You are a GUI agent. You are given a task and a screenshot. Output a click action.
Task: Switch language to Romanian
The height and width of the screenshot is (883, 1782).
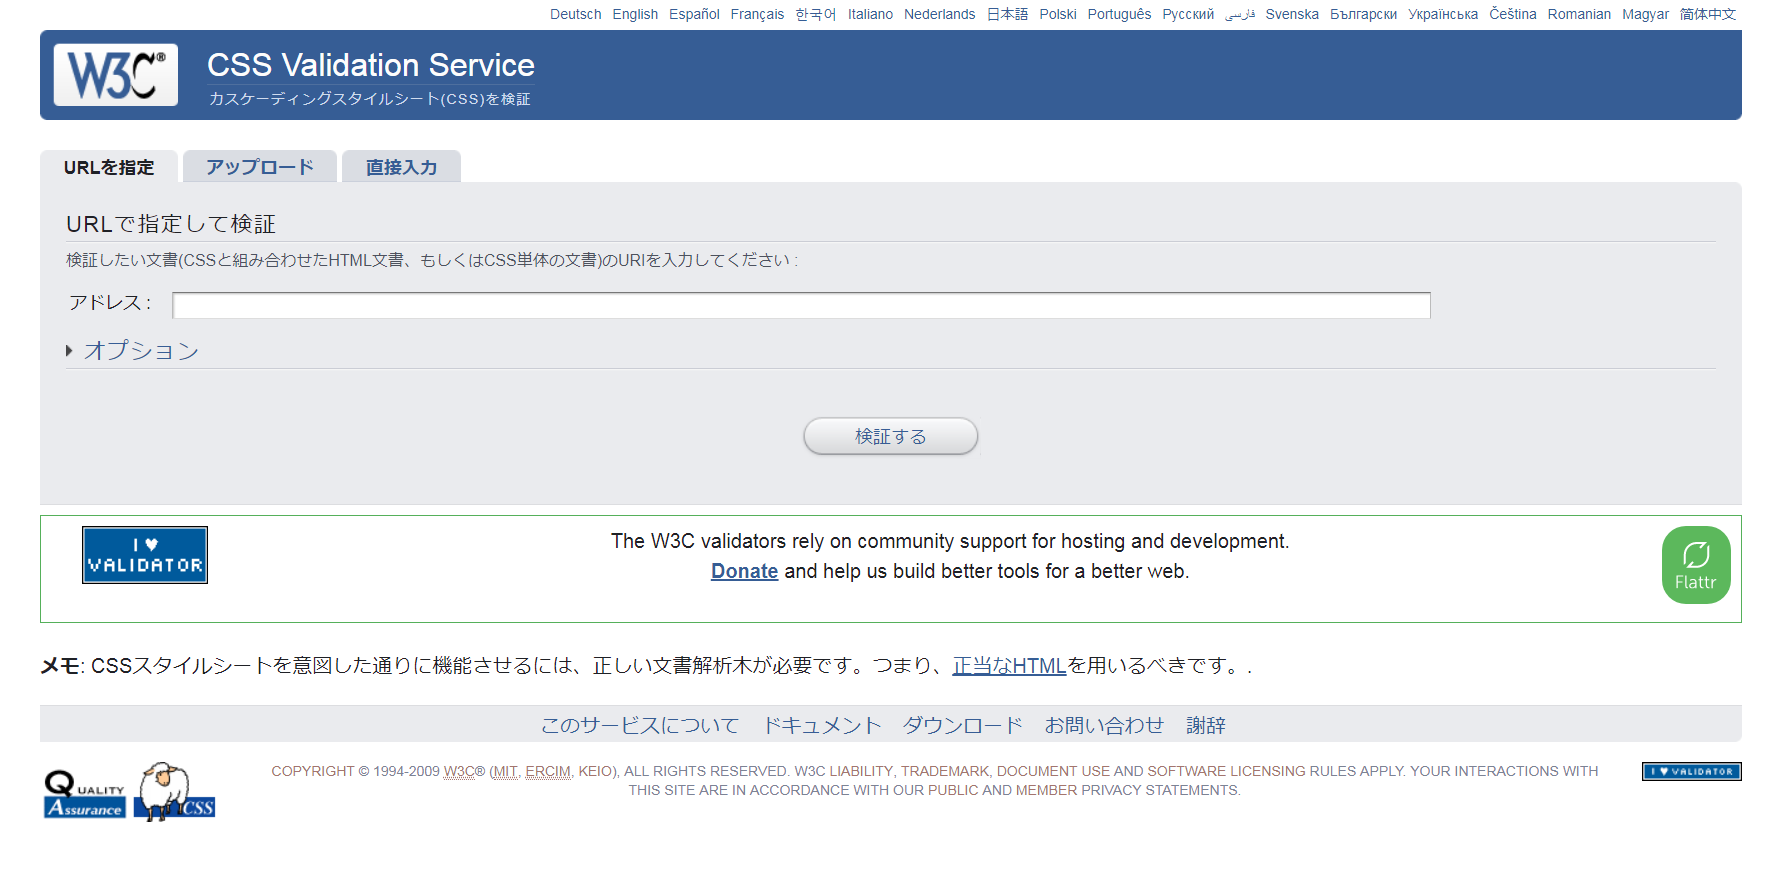click(x=1579, y=14)
